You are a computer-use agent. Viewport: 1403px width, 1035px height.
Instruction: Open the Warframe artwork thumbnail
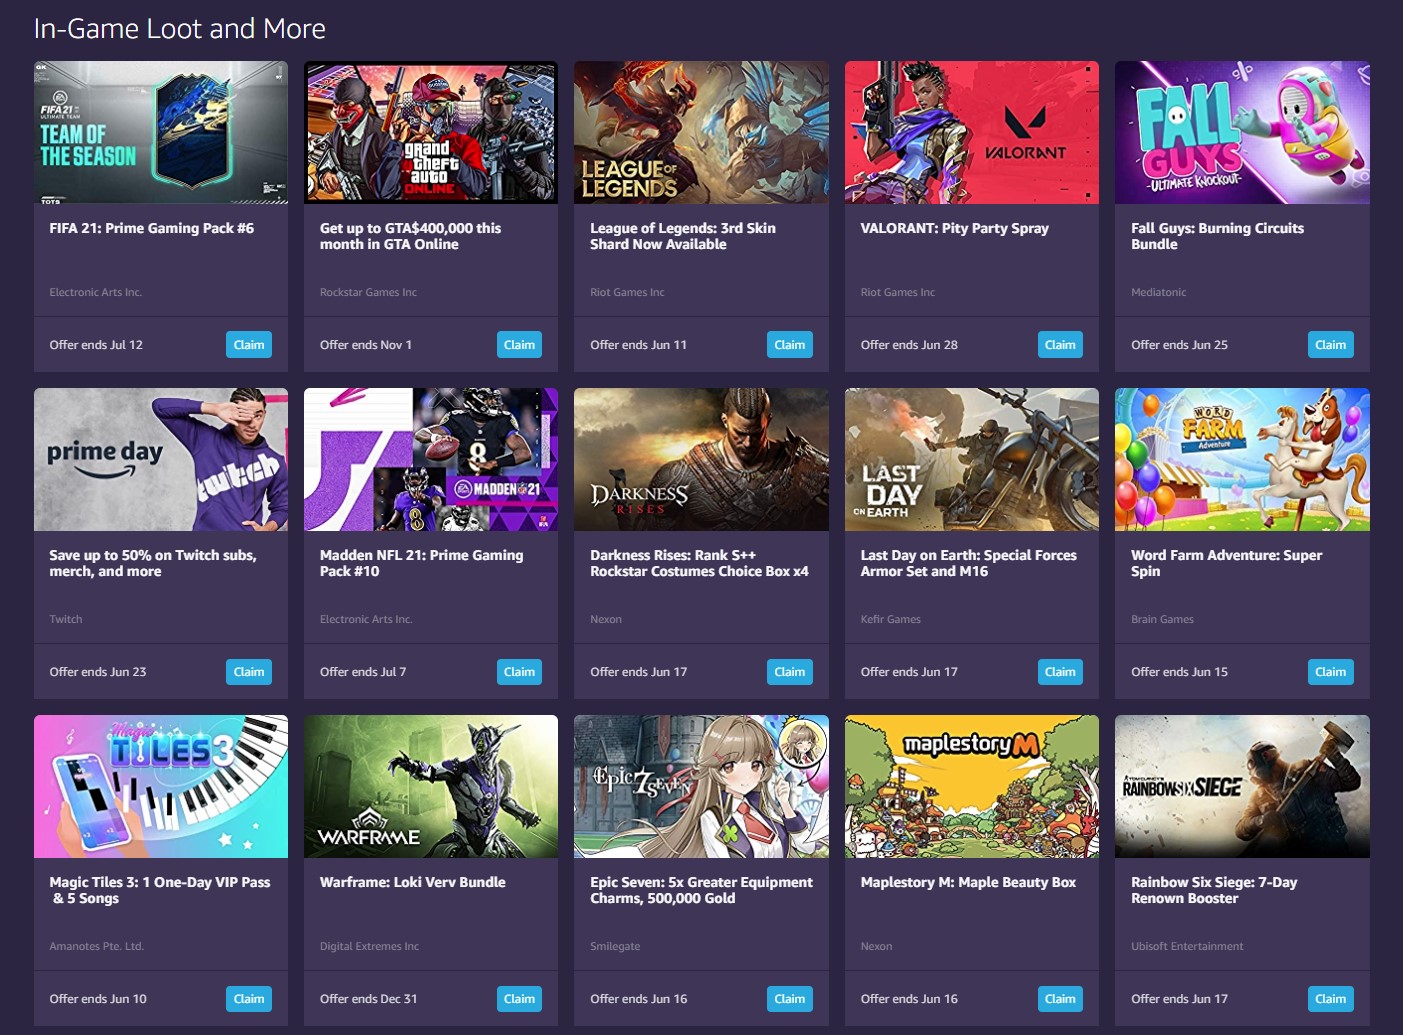[431, 786]
